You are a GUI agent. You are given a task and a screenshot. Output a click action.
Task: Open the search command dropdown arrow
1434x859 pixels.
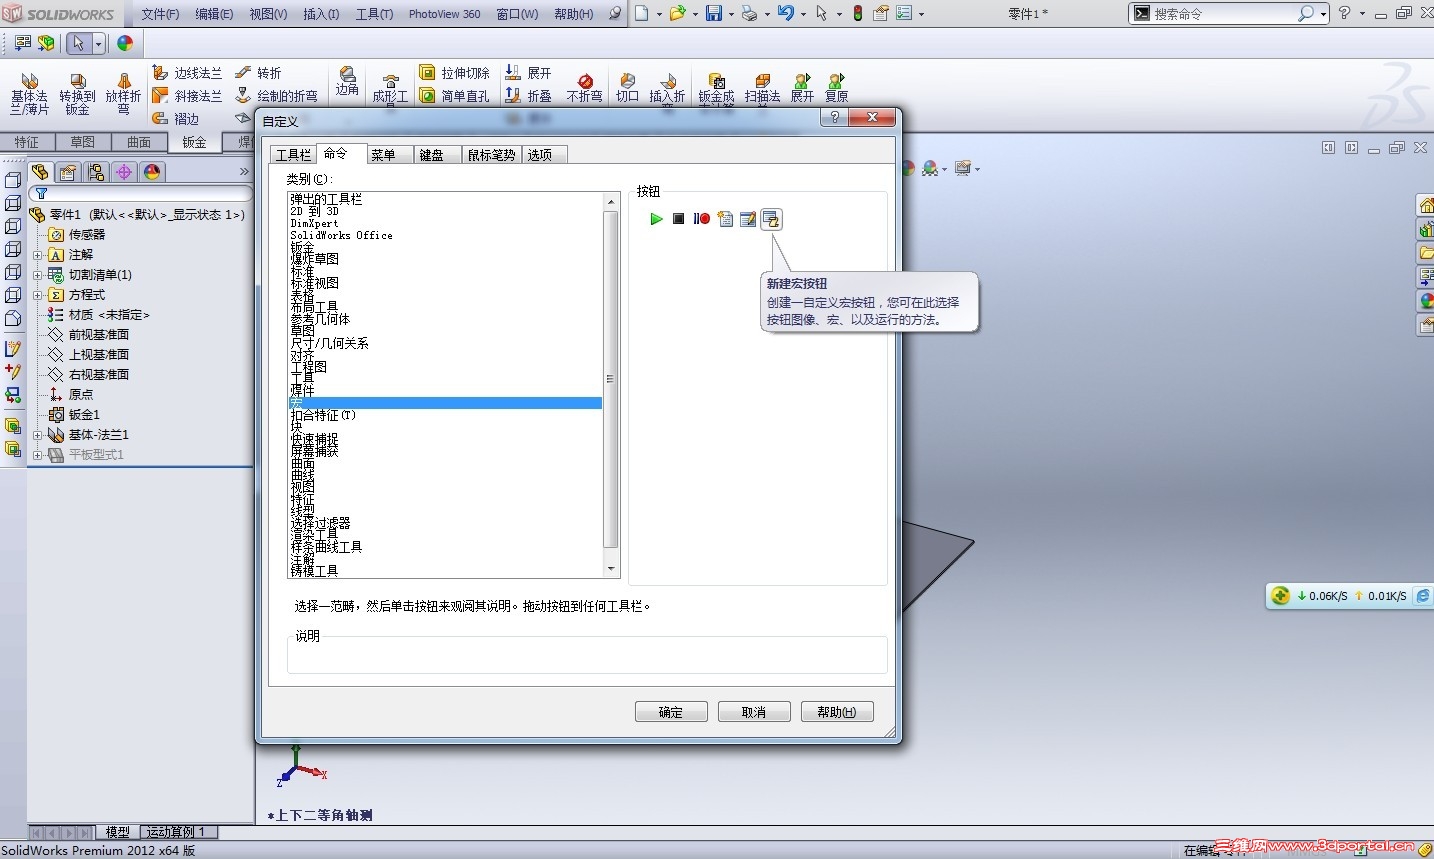click(x=1323, y=14)
